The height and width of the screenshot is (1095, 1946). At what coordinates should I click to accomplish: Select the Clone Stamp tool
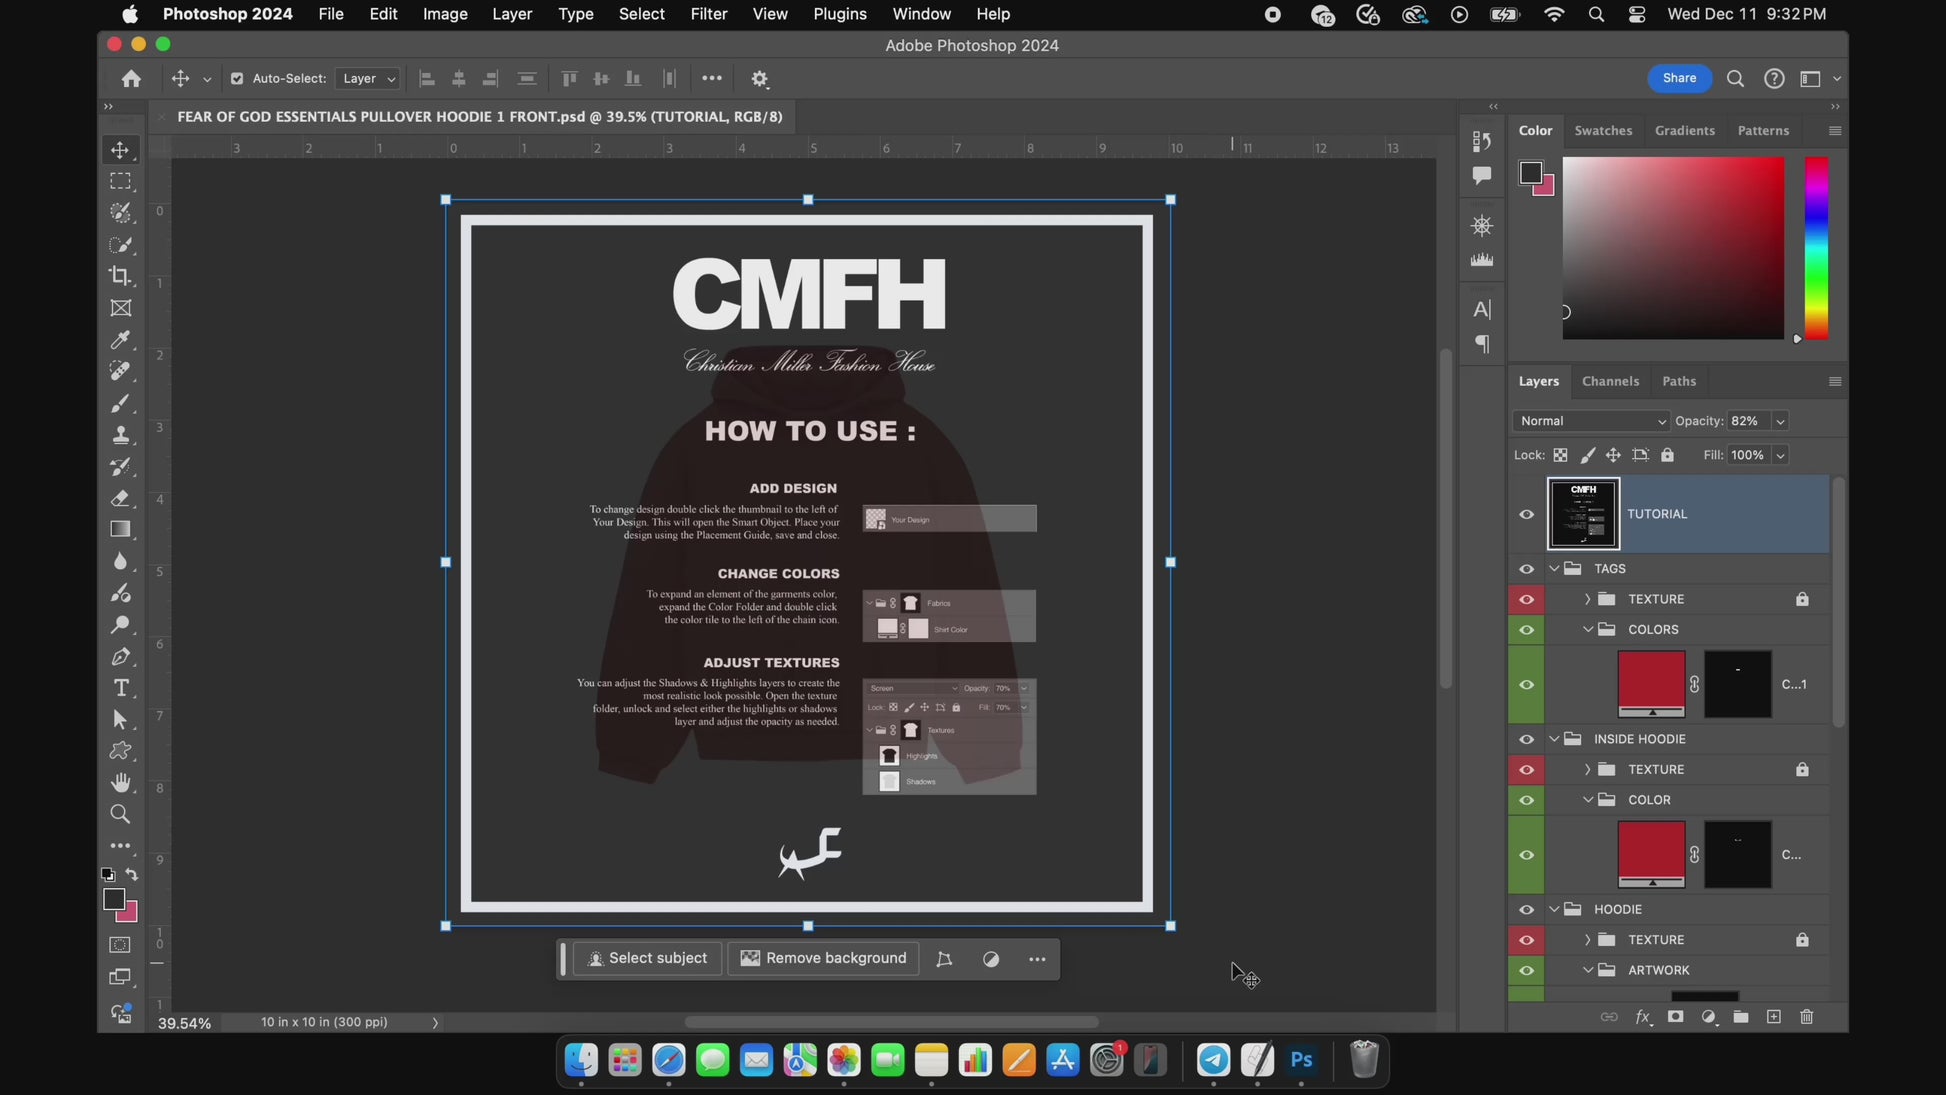pyautogui.click(x=120, y=435)
